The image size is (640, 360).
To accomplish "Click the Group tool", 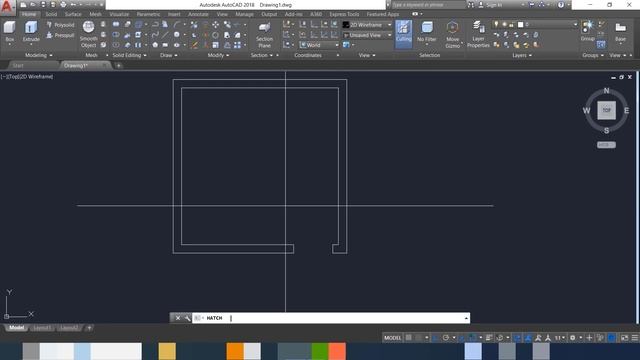I will coord(587,32).
